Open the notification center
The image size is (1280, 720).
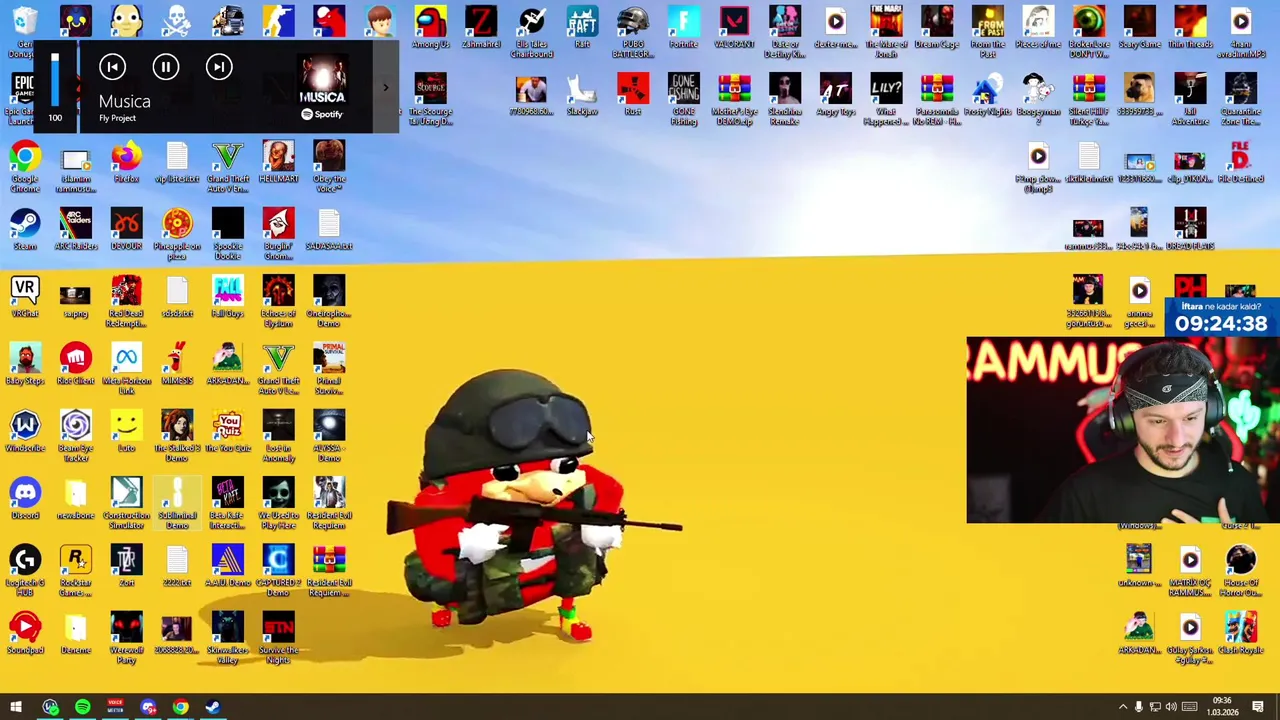coord(1258,707)
